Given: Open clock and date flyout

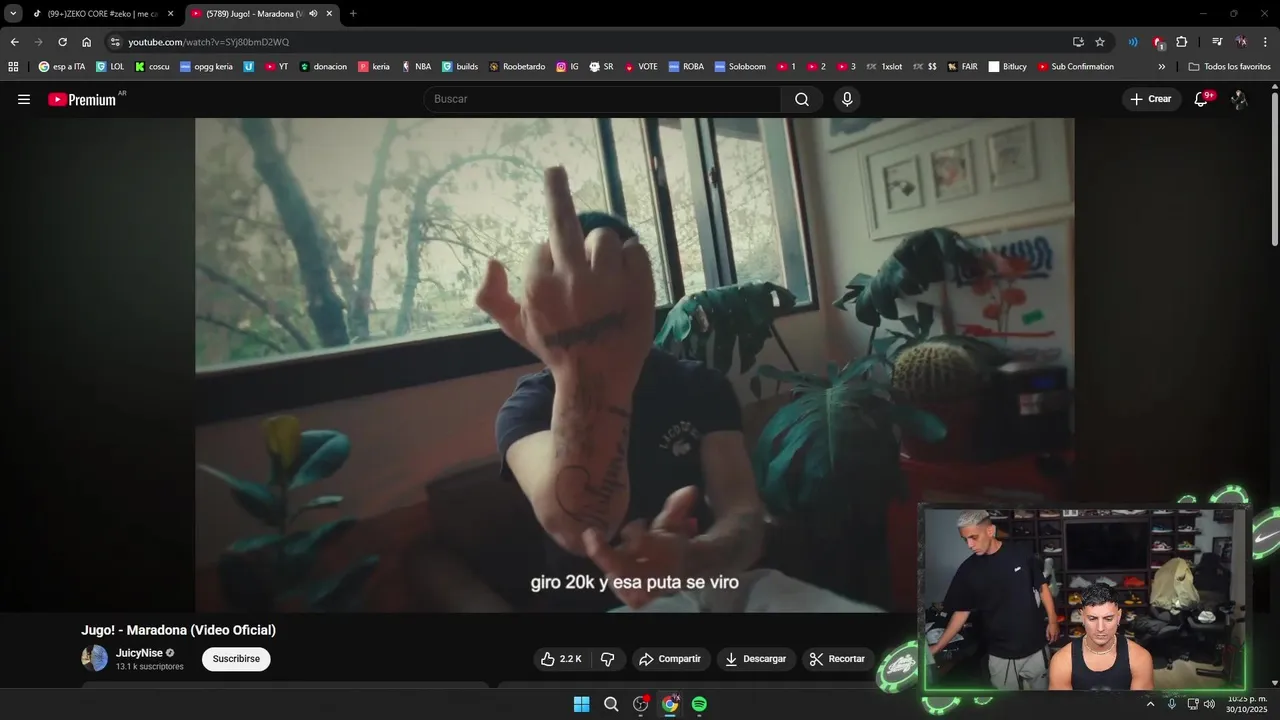Looking at the screenshot, I should 1247,704.
